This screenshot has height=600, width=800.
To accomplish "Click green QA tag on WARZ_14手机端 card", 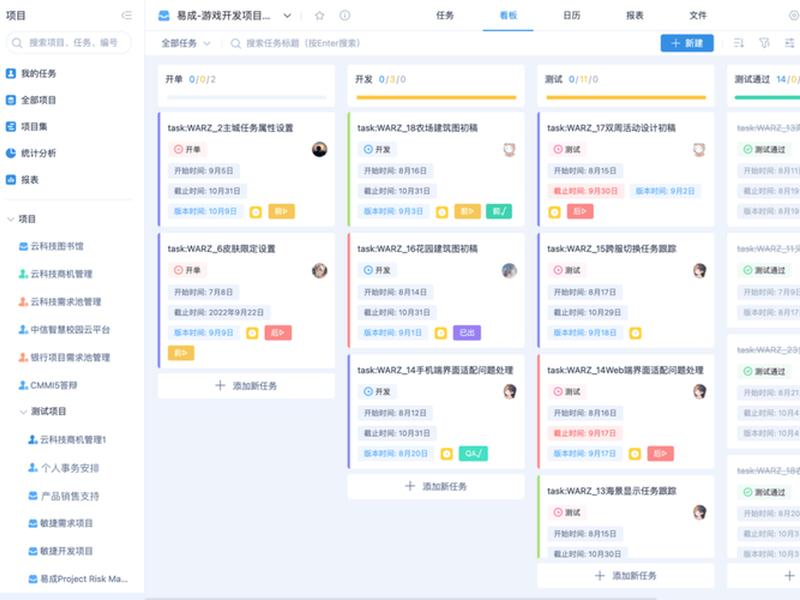I will (473, 454).
